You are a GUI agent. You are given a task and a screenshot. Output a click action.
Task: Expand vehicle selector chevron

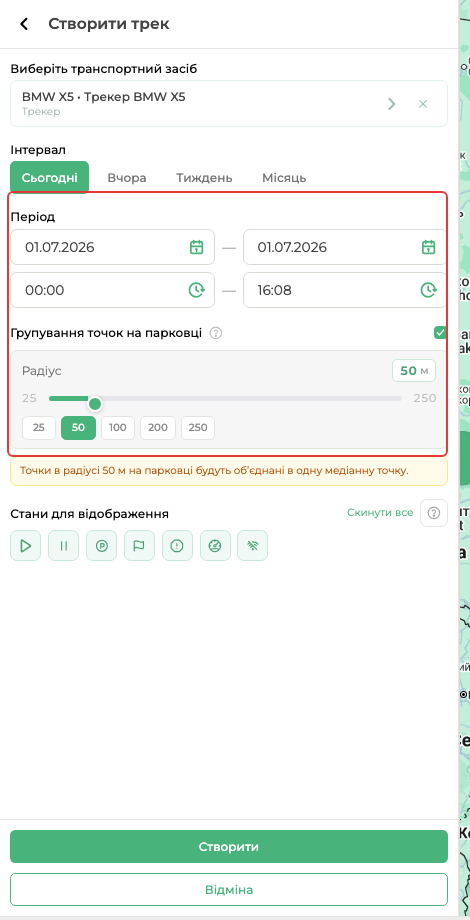click(x=392, y=104)
